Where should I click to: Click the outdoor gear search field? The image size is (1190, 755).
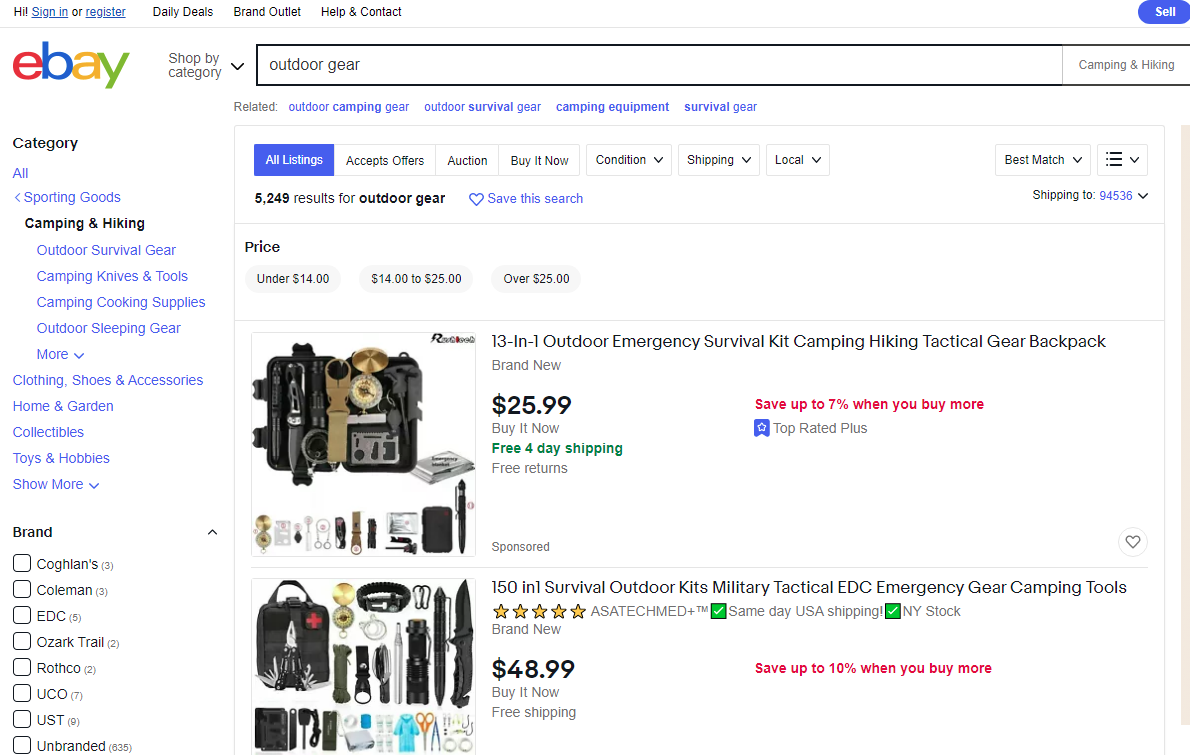click(659, 65)
